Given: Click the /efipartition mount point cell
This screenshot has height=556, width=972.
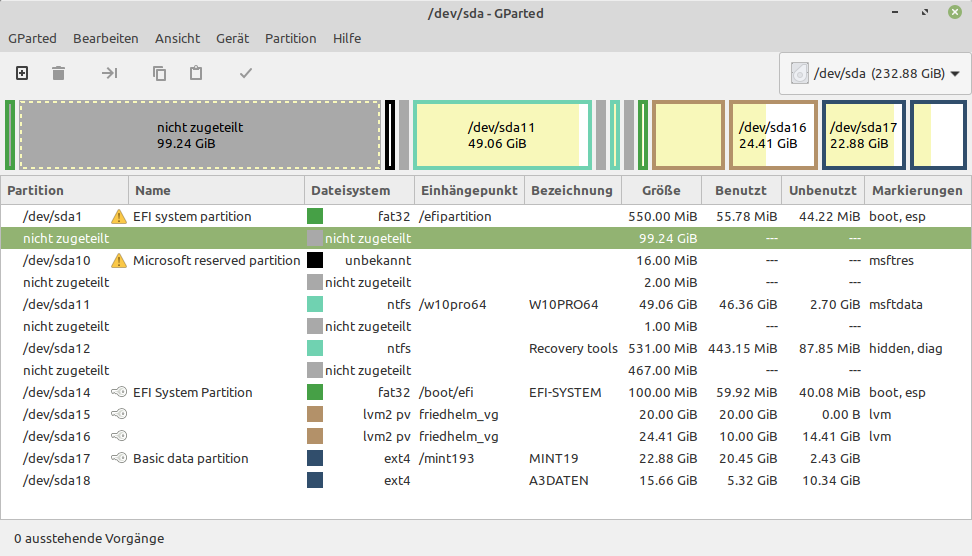Looking at the screenshot, I should point(455,216).
